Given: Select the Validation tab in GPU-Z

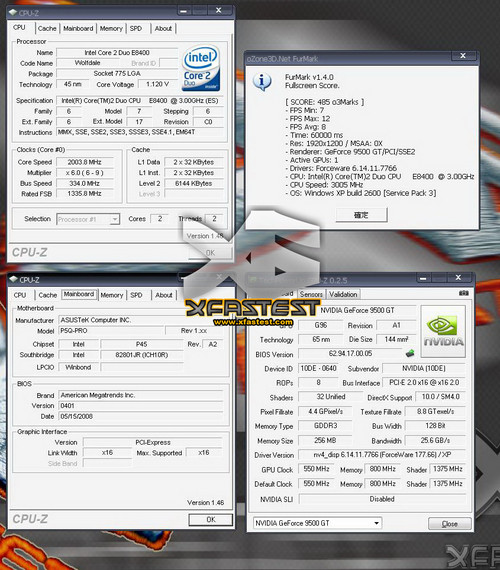Looking at the screenshot, I should coord(343,294).
